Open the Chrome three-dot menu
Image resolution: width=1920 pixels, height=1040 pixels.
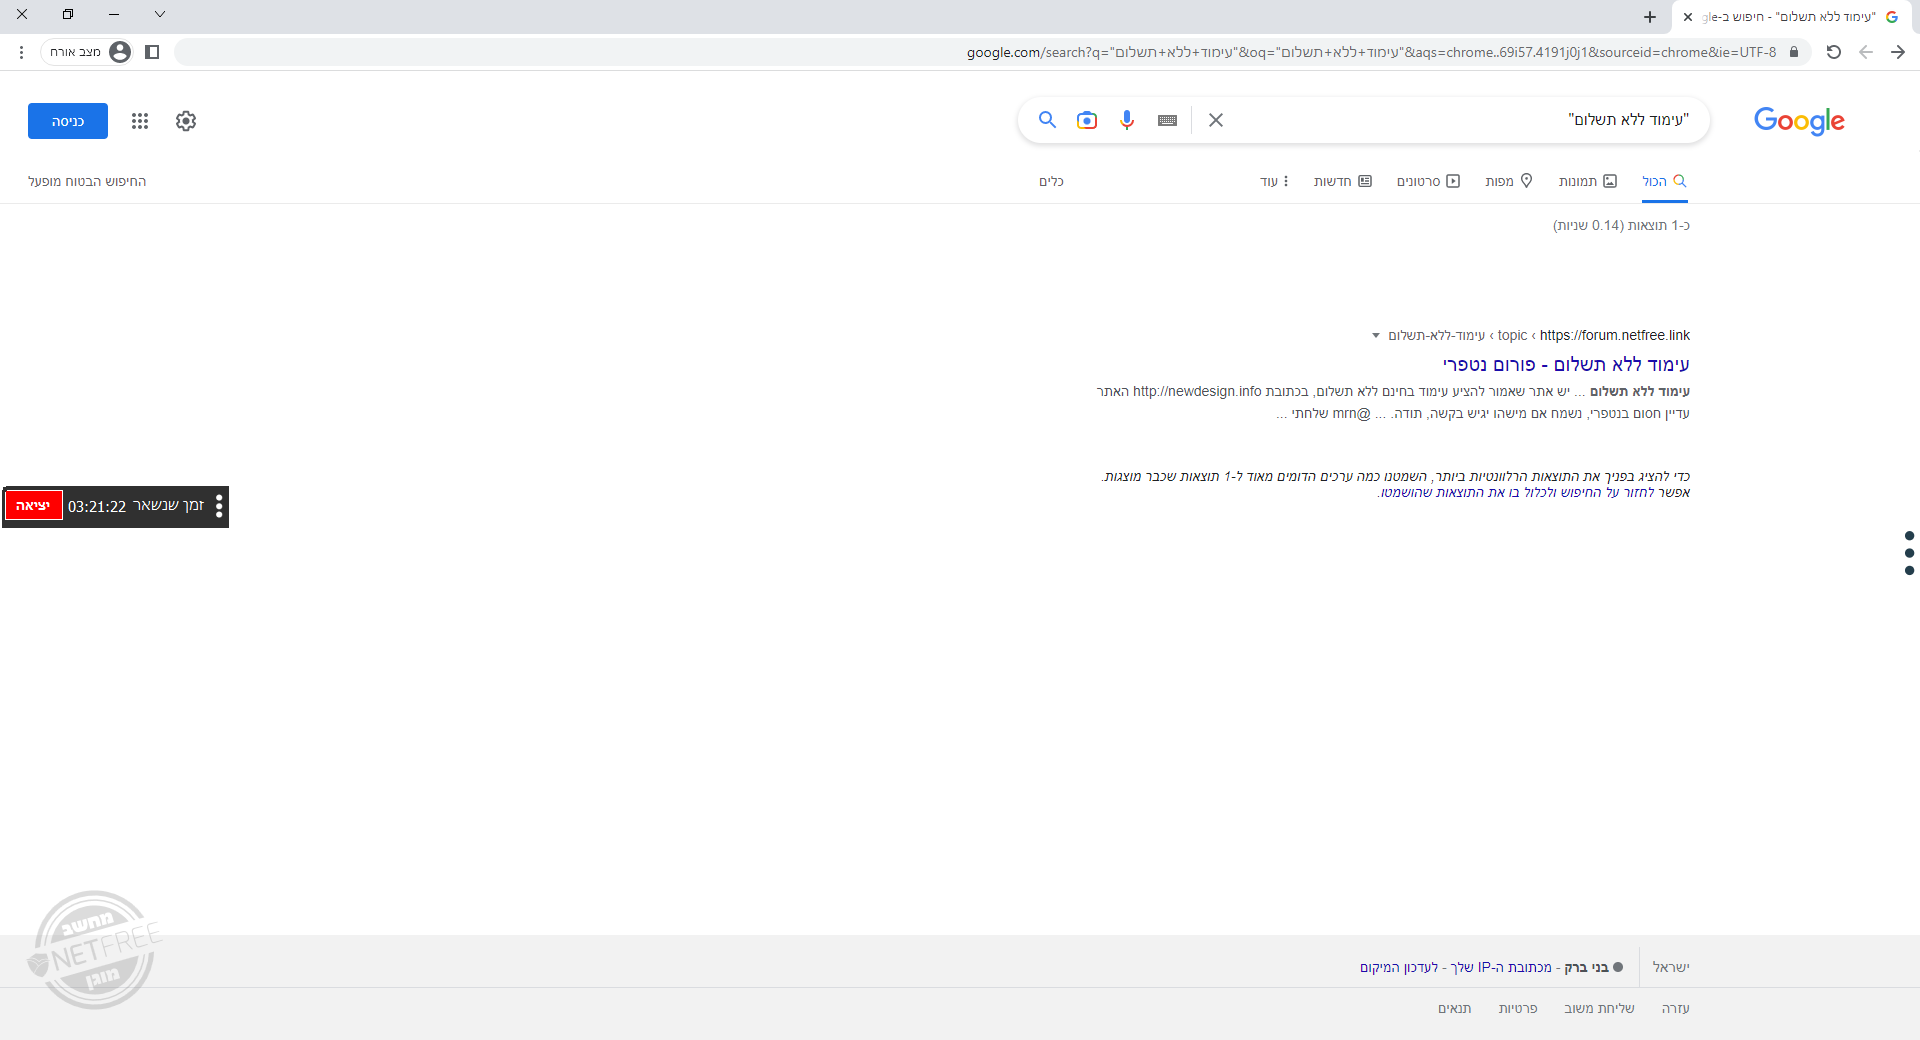click(x=21, y=52)
